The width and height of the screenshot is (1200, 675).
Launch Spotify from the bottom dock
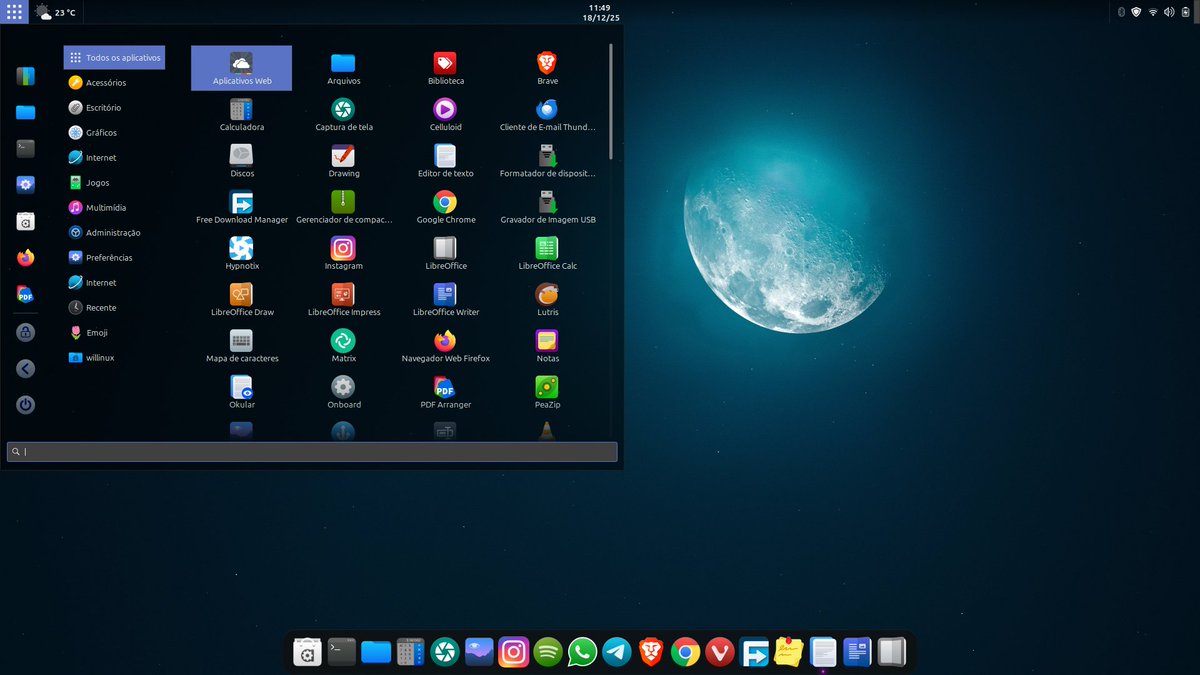tap(548, 653)
